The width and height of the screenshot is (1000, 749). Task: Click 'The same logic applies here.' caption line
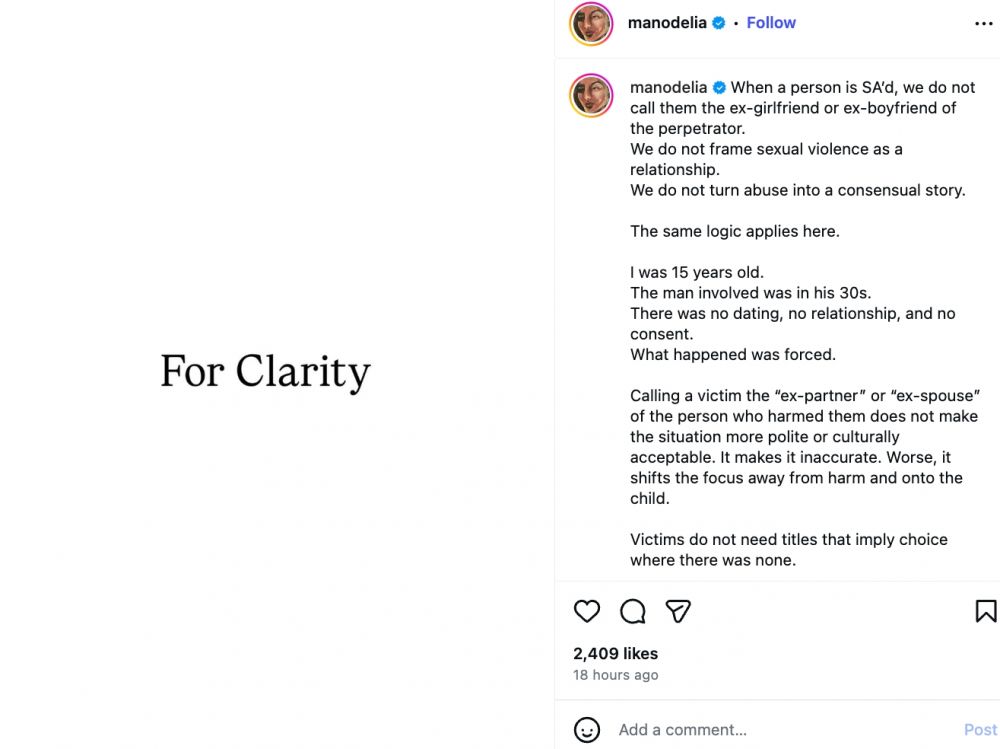point(734,231)
